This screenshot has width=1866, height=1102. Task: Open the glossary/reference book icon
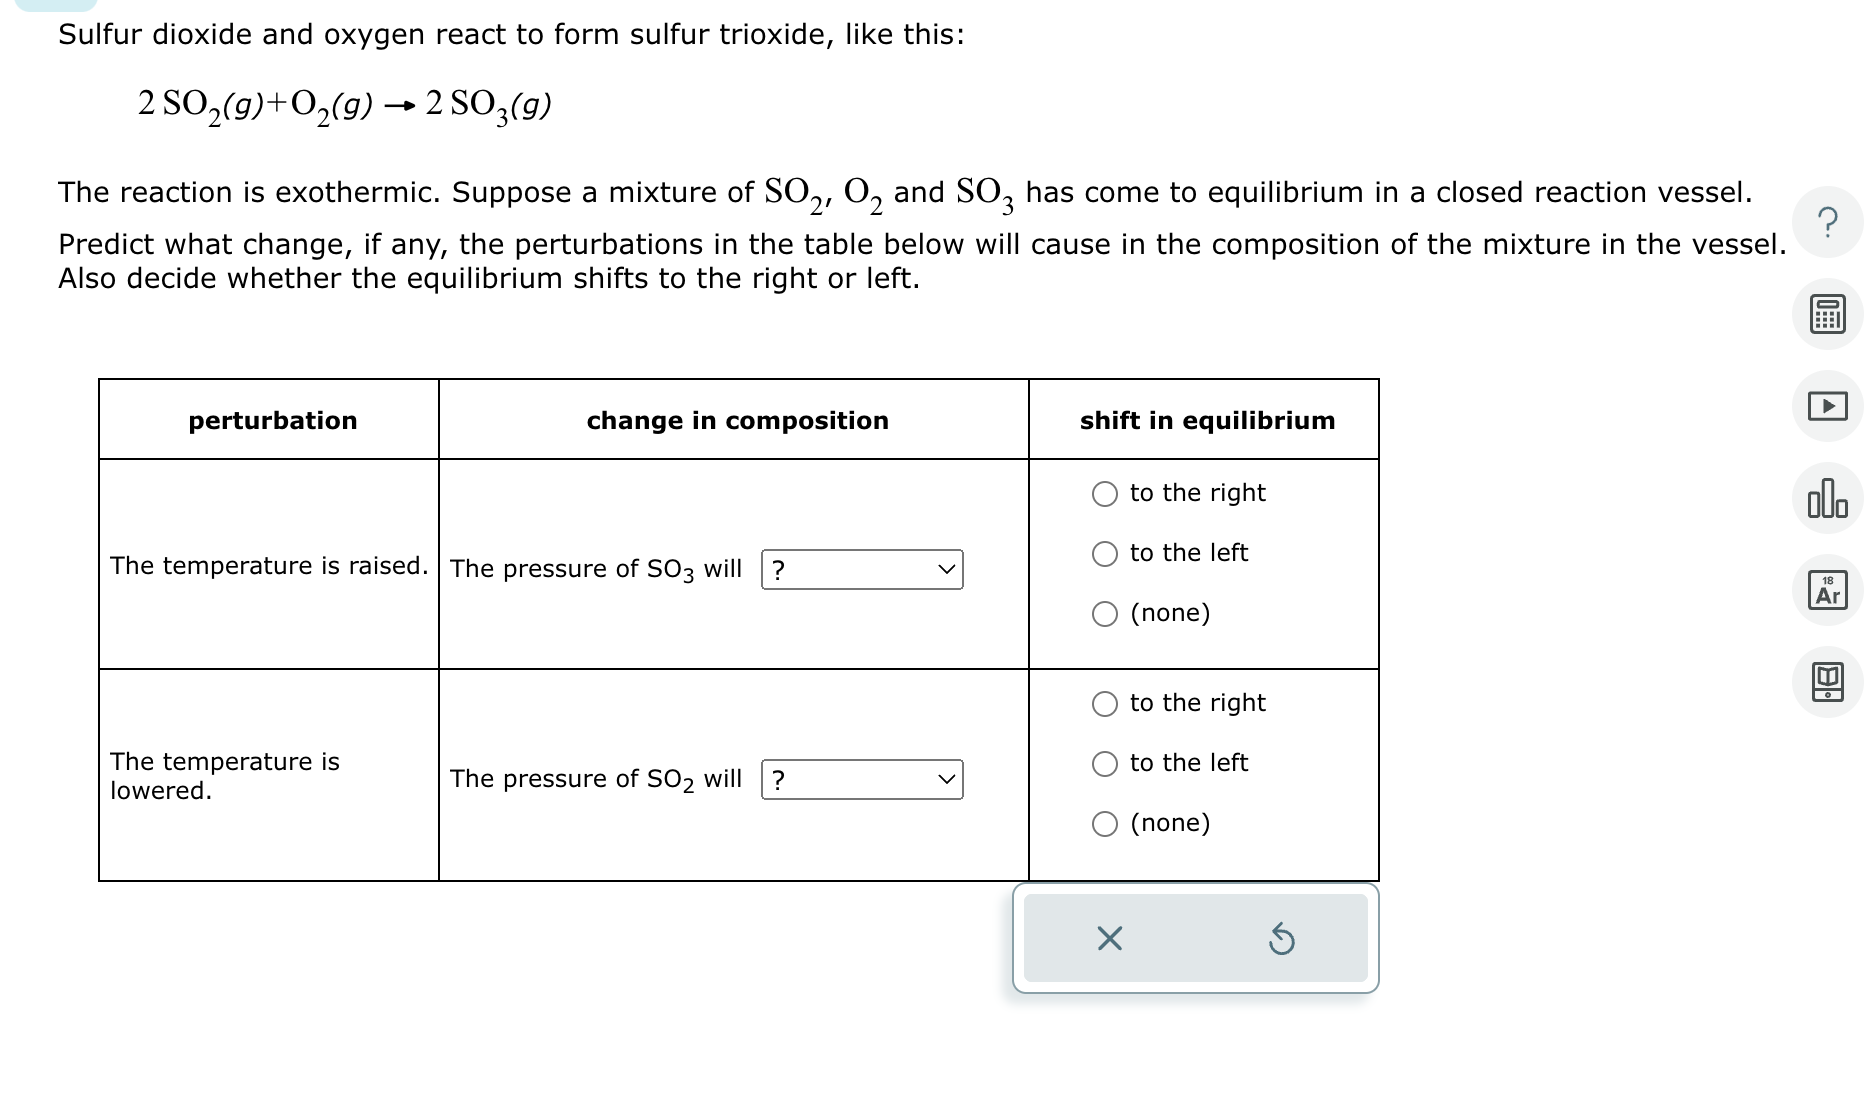pyautogui.click(x=1828, y=681)
